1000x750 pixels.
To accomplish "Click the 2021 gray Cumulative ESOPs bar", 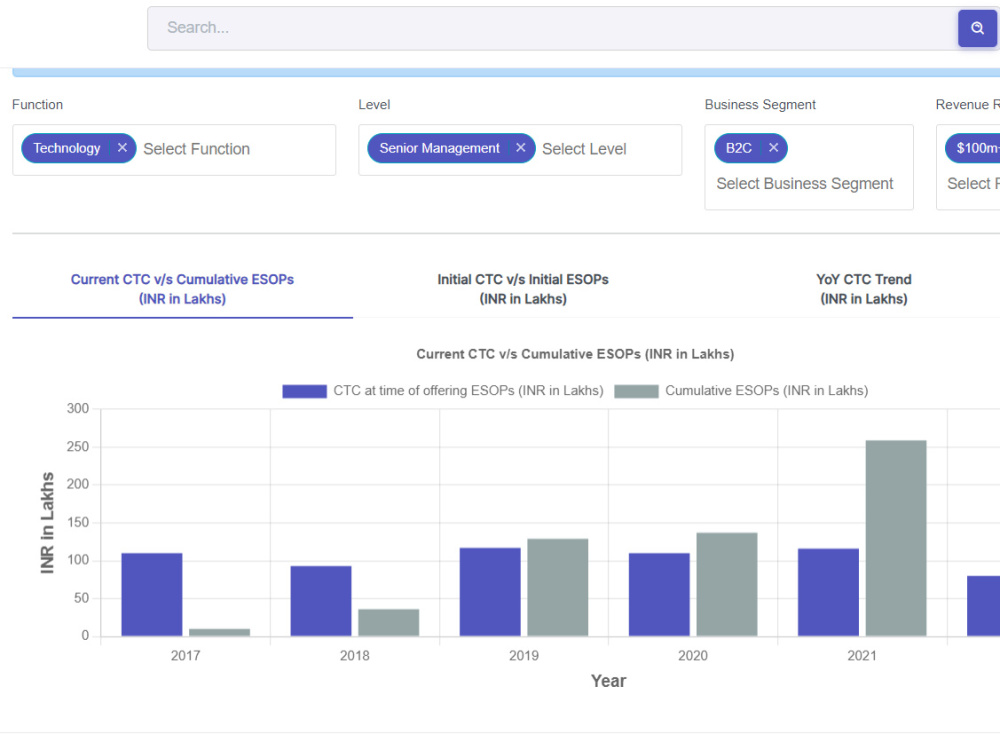I will 896,538.
